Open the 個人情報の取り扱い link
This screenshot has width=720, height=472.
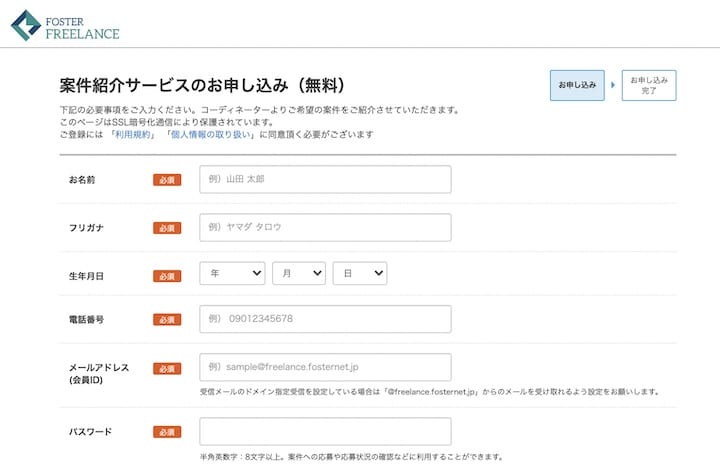tap(211, 134)
